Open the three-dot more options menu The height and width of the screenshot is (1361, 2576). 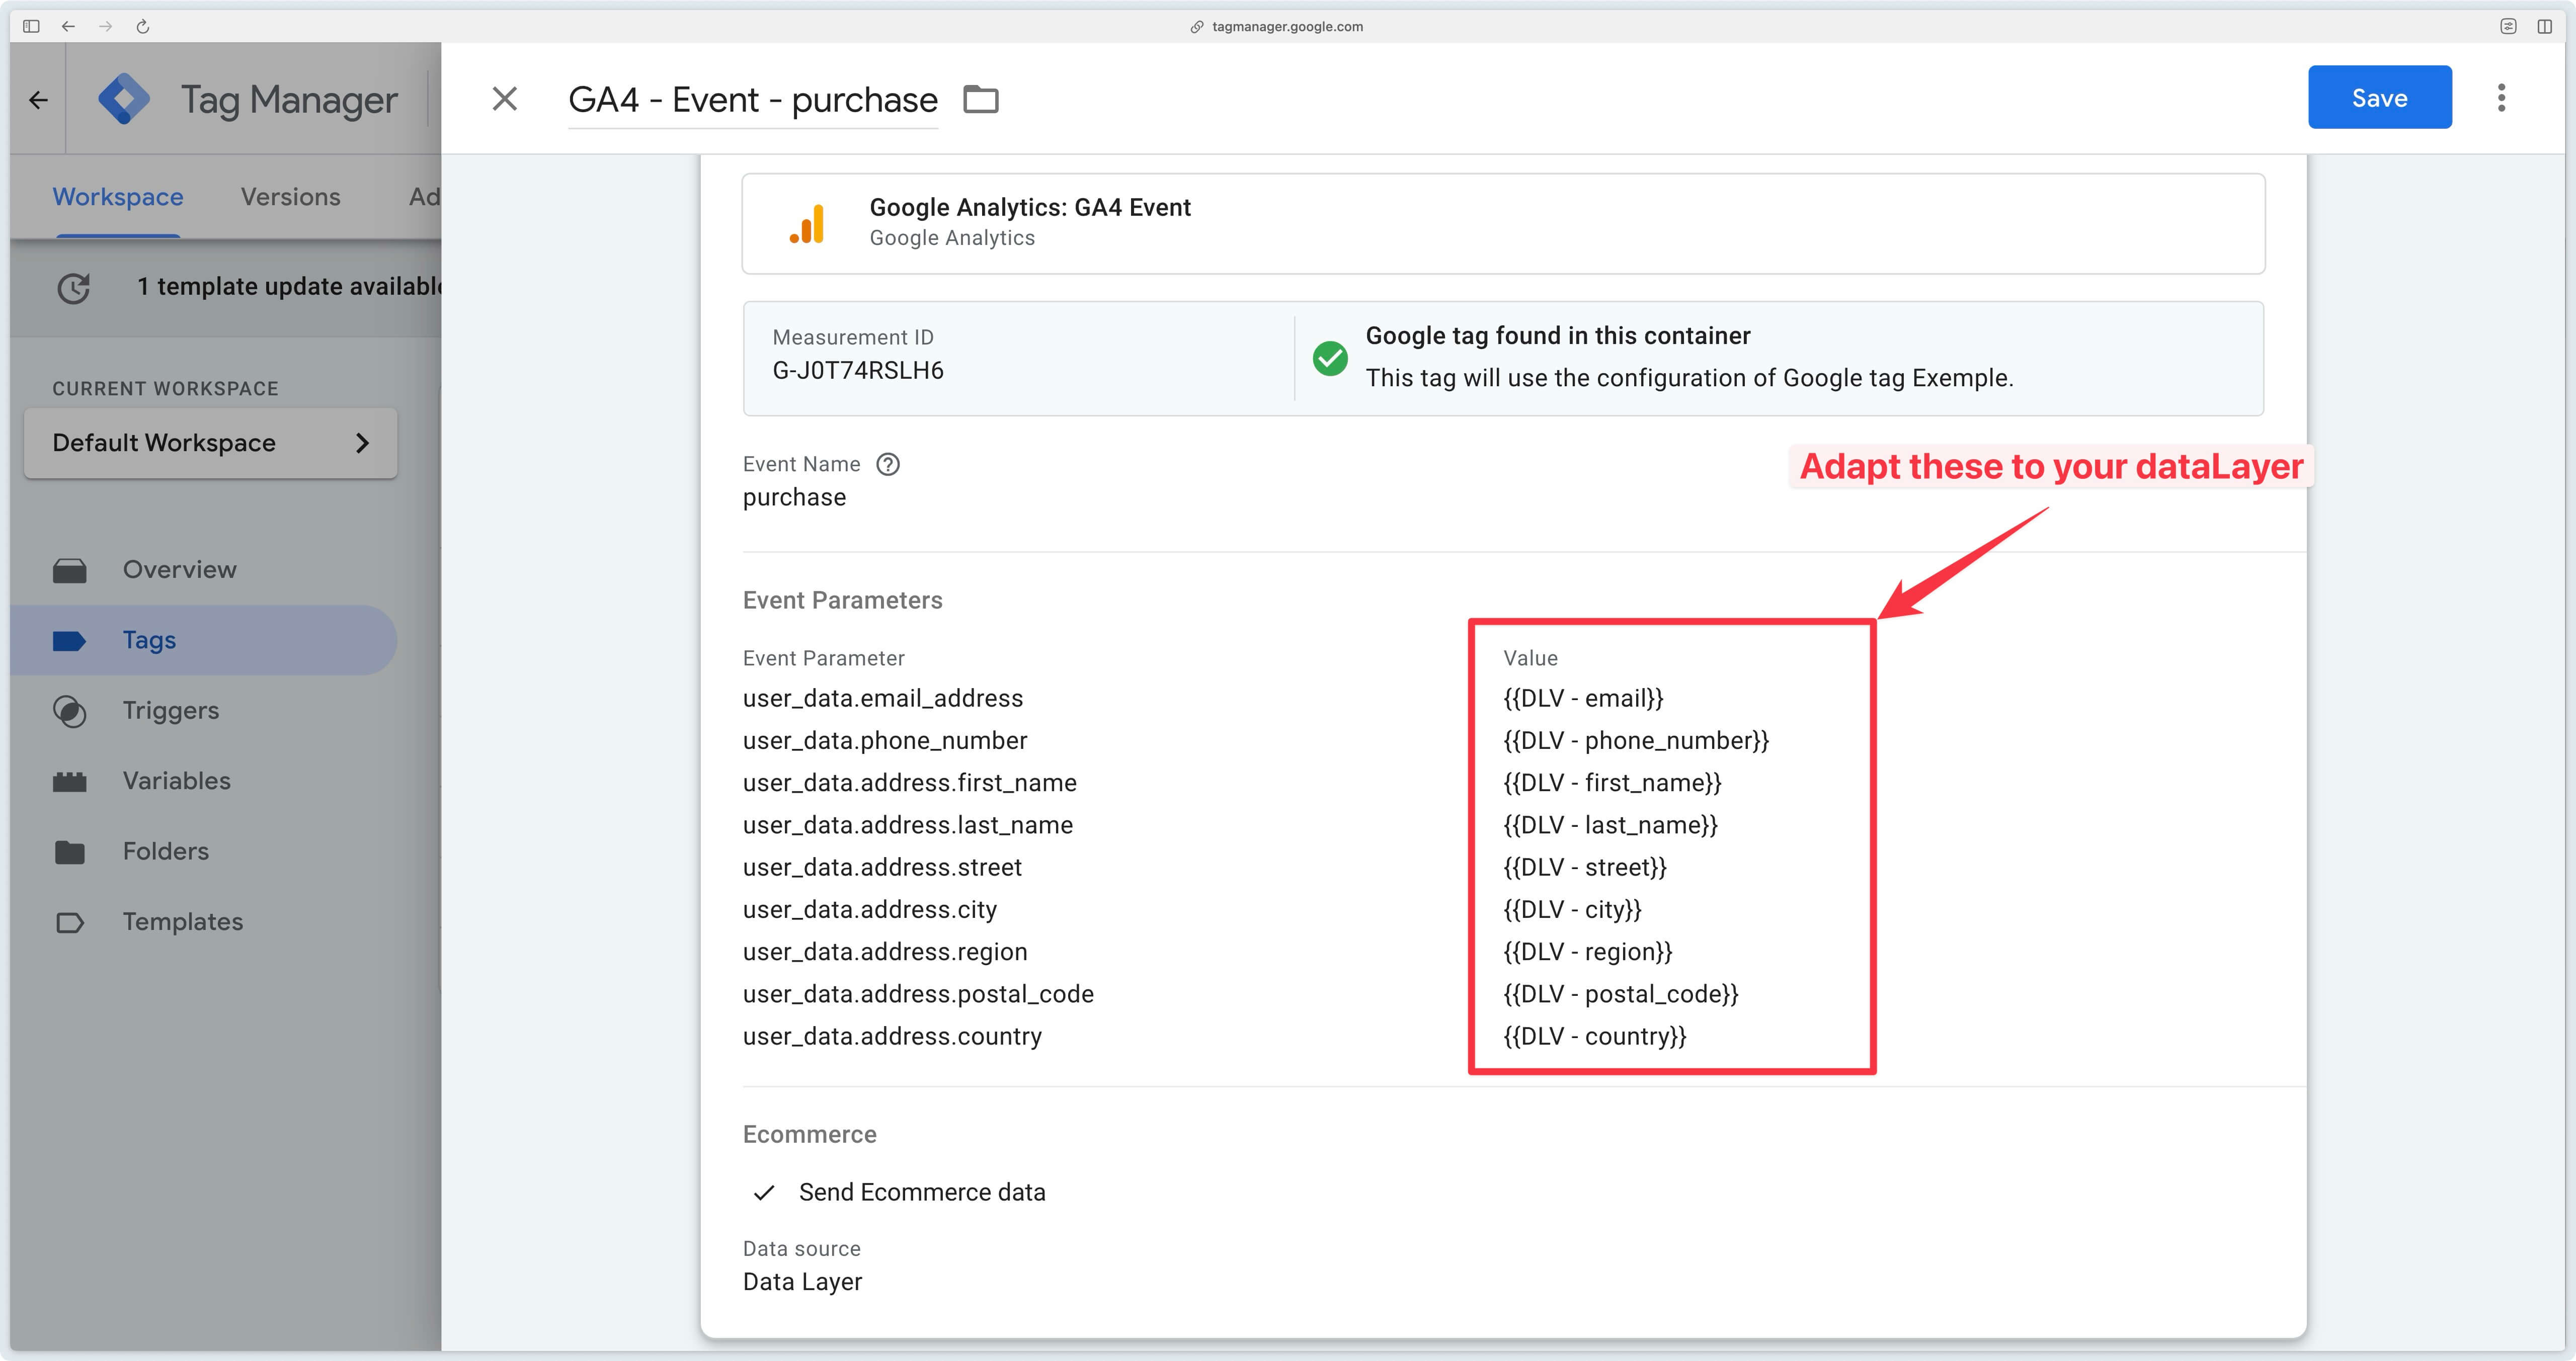(x=2501, y=97)
